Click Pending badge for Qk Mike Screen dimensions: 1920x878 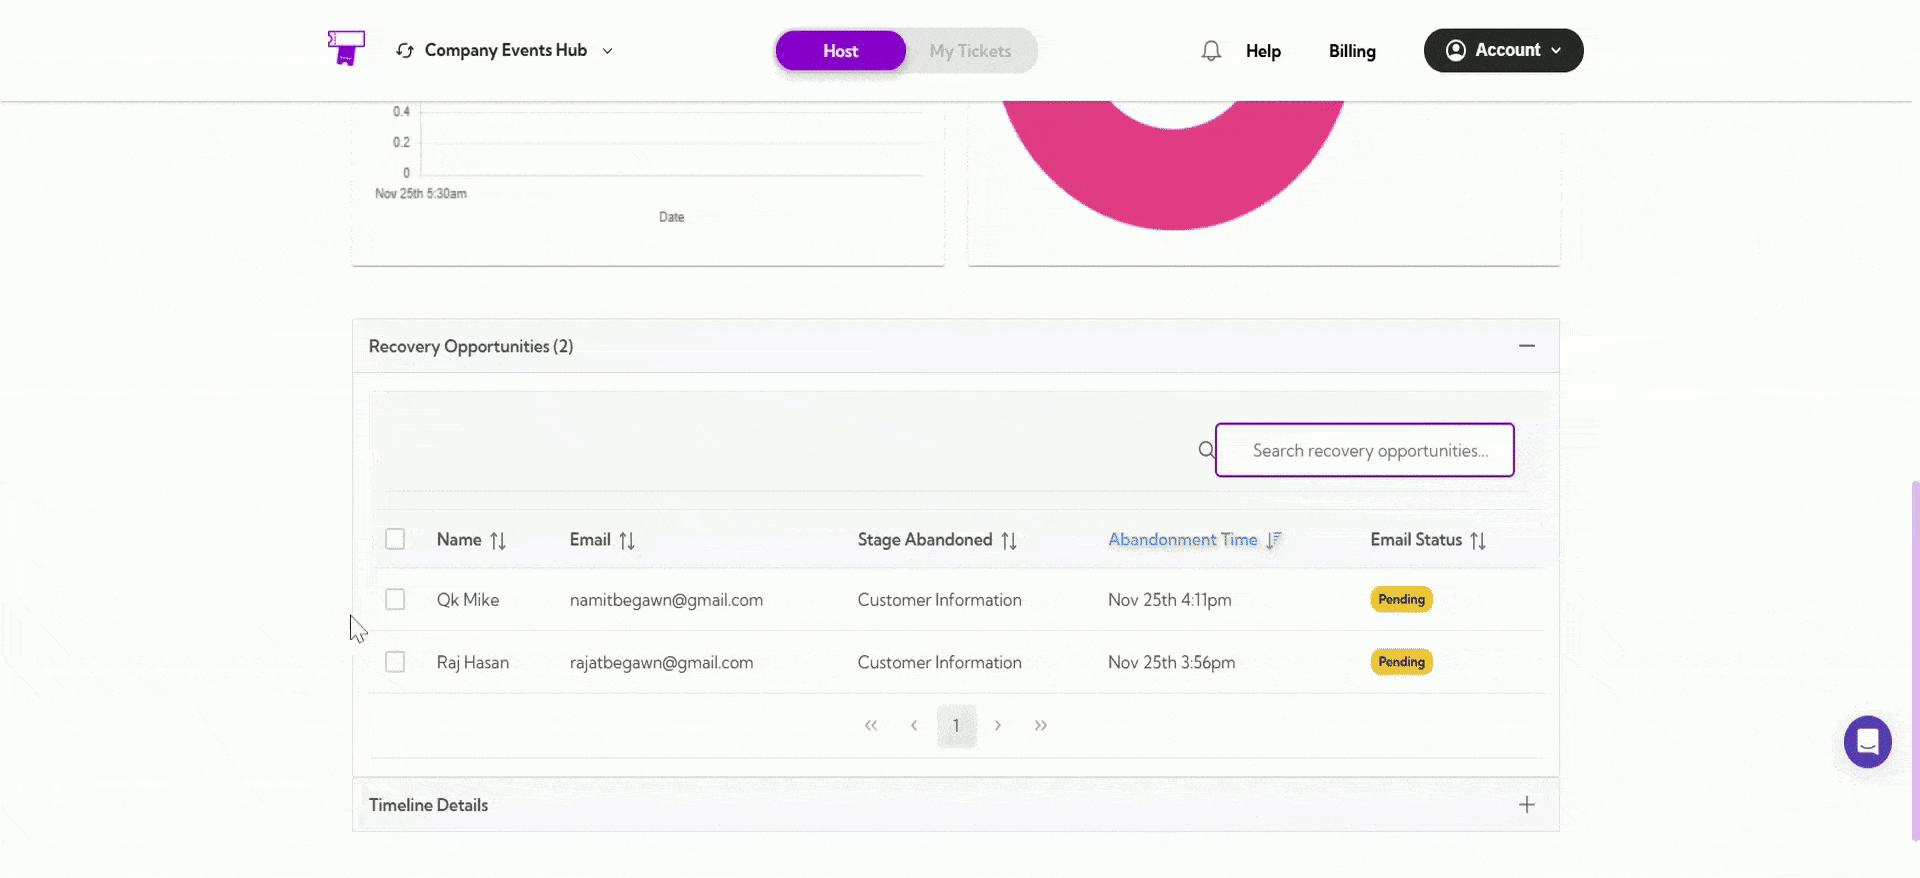(1401, 599)
